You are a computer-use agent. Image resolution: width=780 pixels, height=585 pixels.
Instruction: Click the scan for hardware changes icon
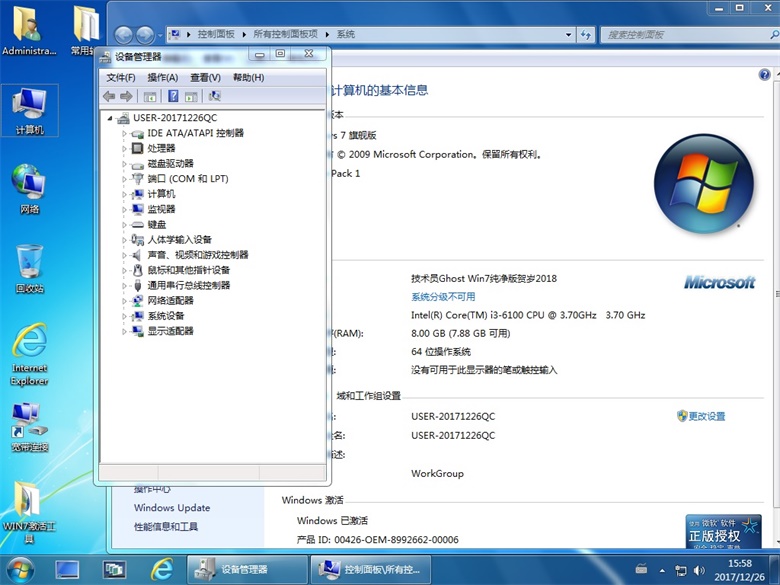click(214, 97)
